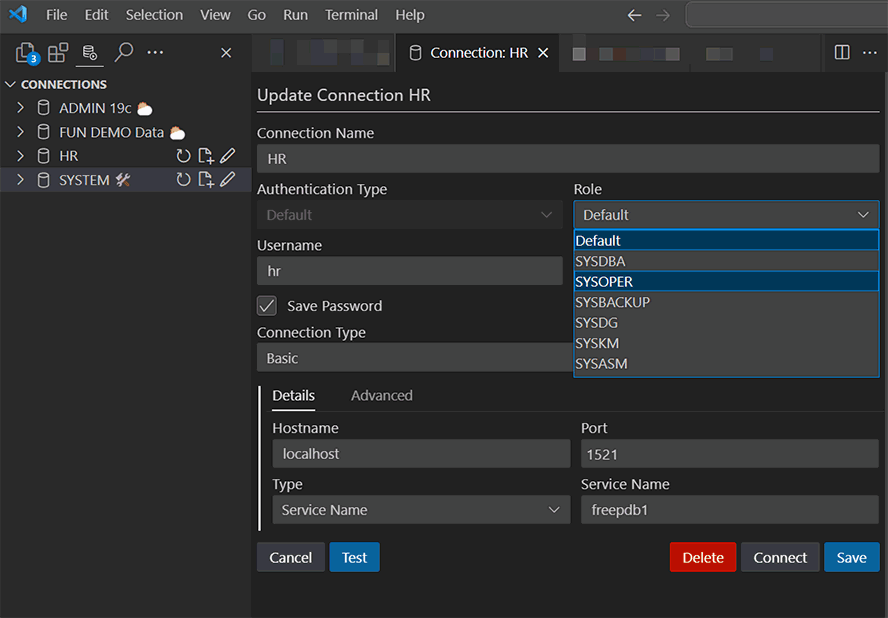The image size is (888, 618).
Task: Click the Hostname input field
Action: pos(420,454)
